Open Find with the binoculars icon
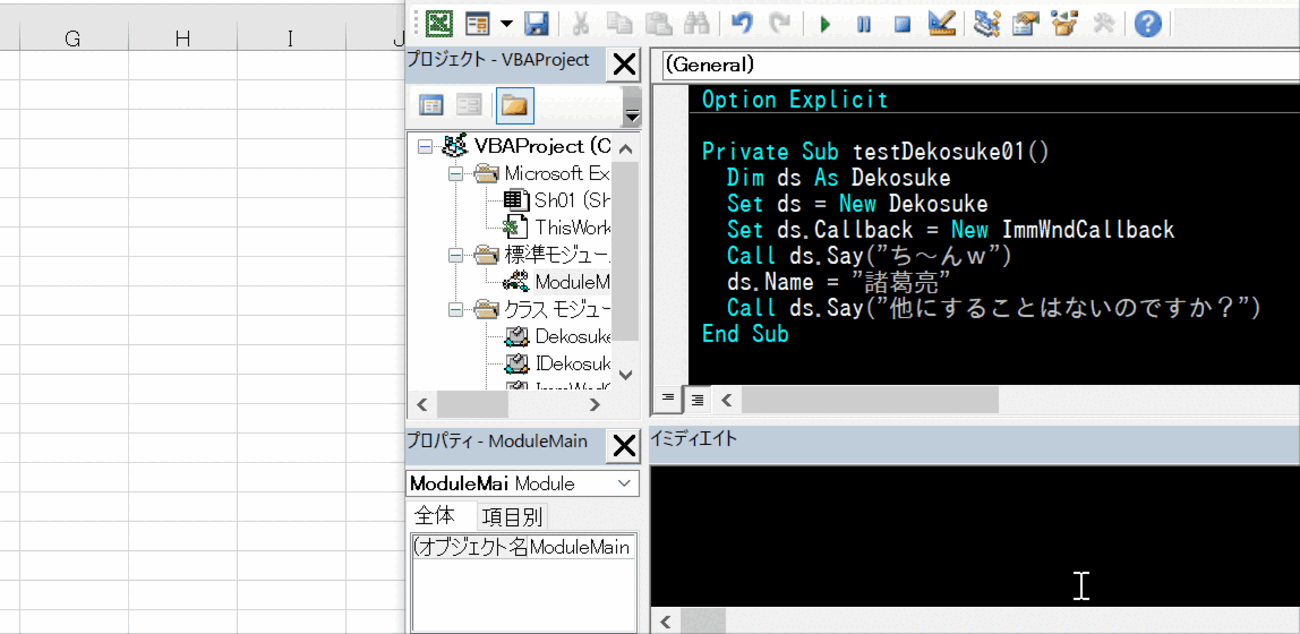This screenshot has width=1300, height=634. (x=697, y=23)
